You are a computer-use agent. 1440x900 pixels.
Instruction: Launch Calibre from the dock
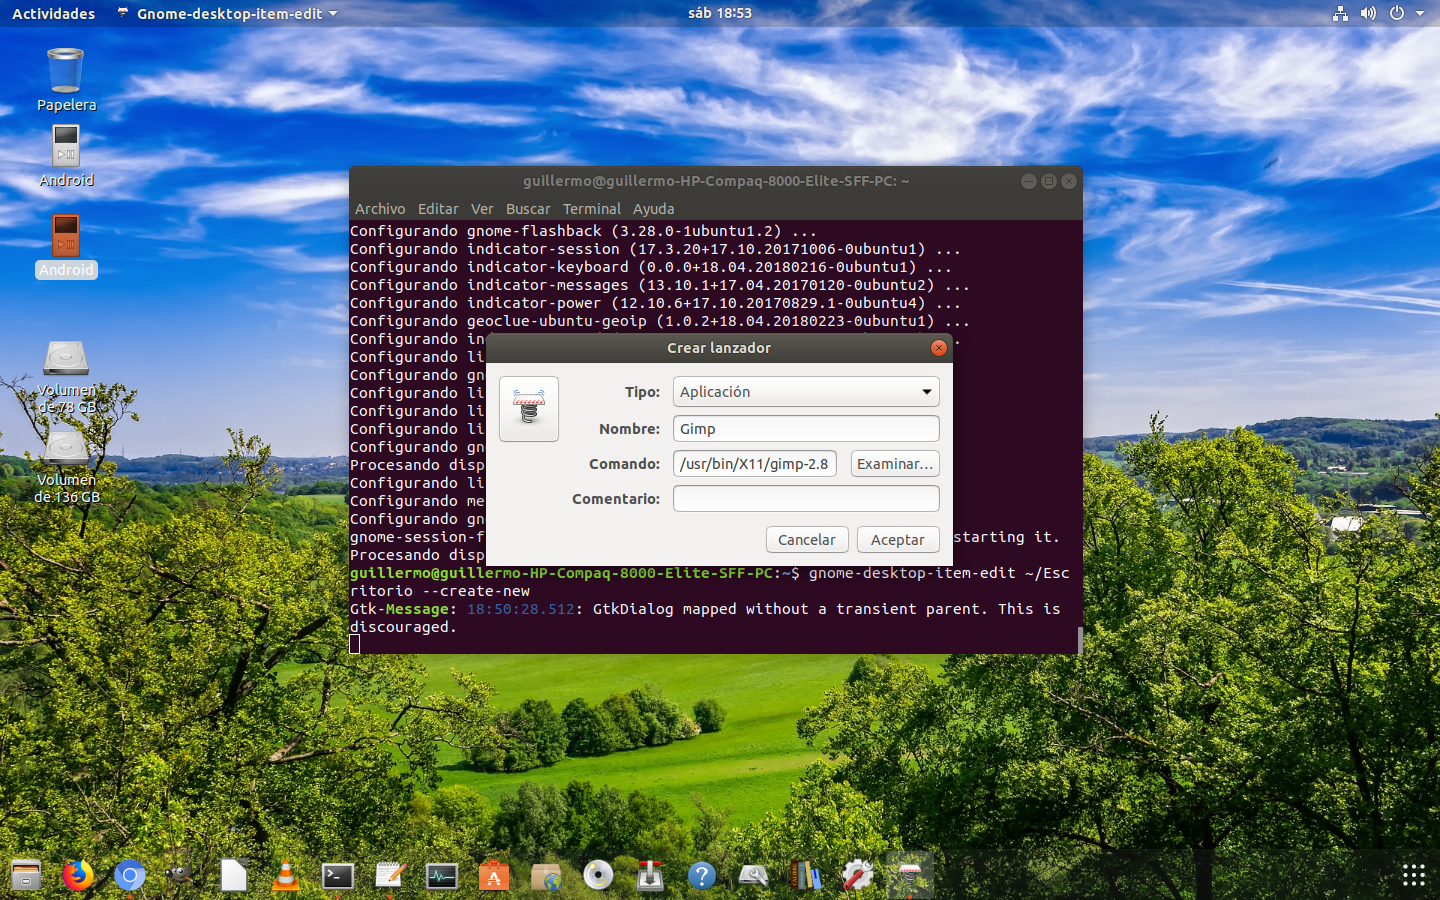click(x=805, y=876)
